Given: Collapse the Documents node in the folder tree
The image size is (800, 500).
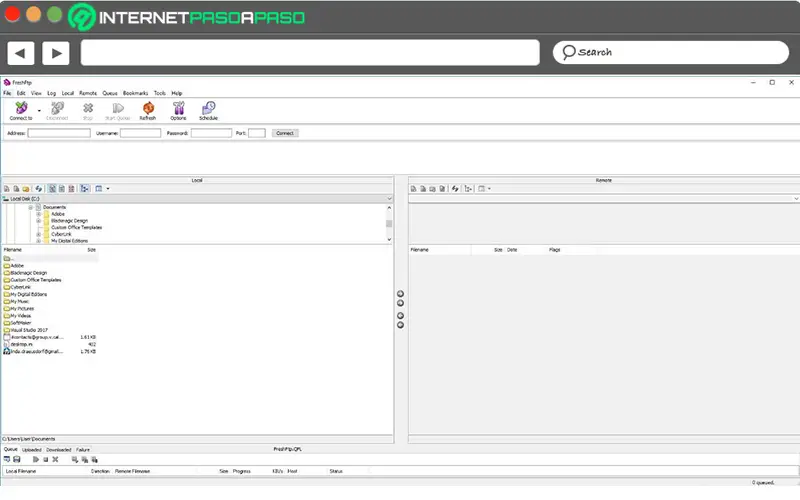Looking at the screenshot, I should pyautogui.click(x=31, y=208).
